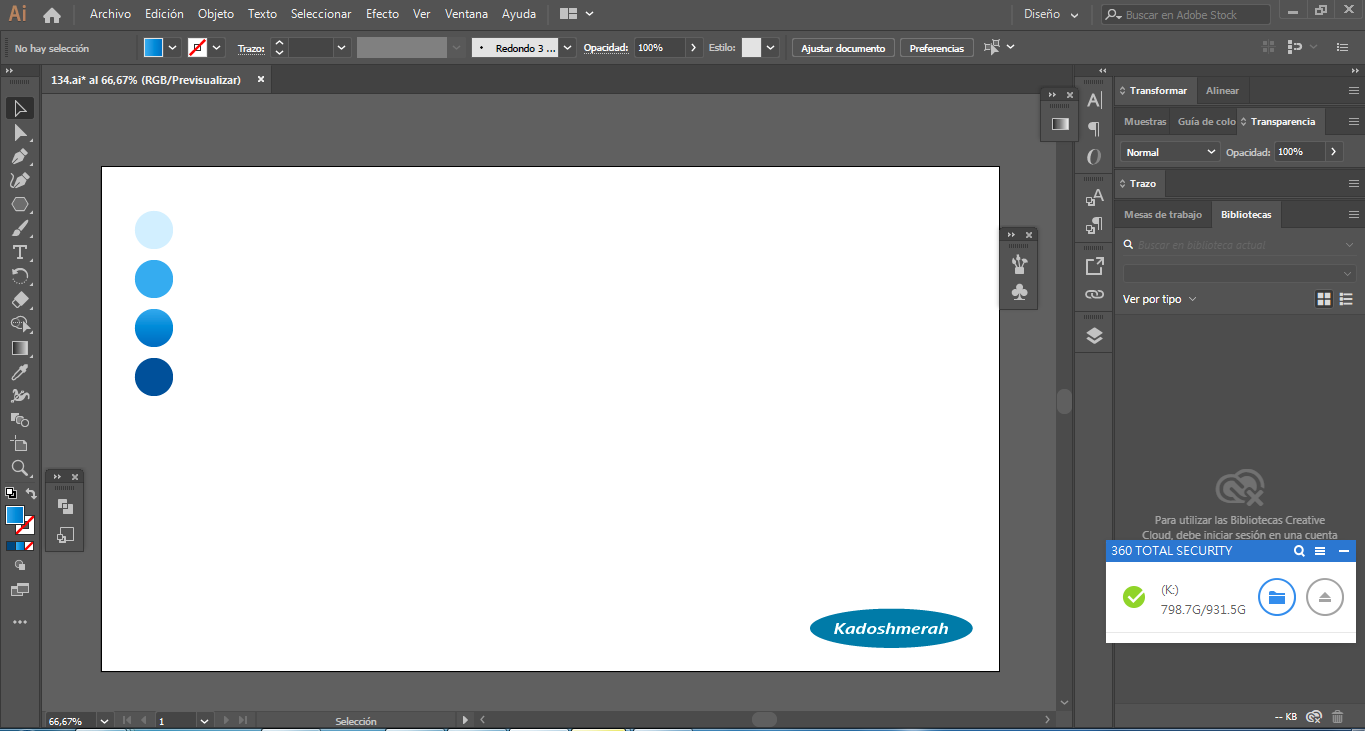Open stroke color dropdown in control bar
The image size is (1365, 731).
pos(217,47)
